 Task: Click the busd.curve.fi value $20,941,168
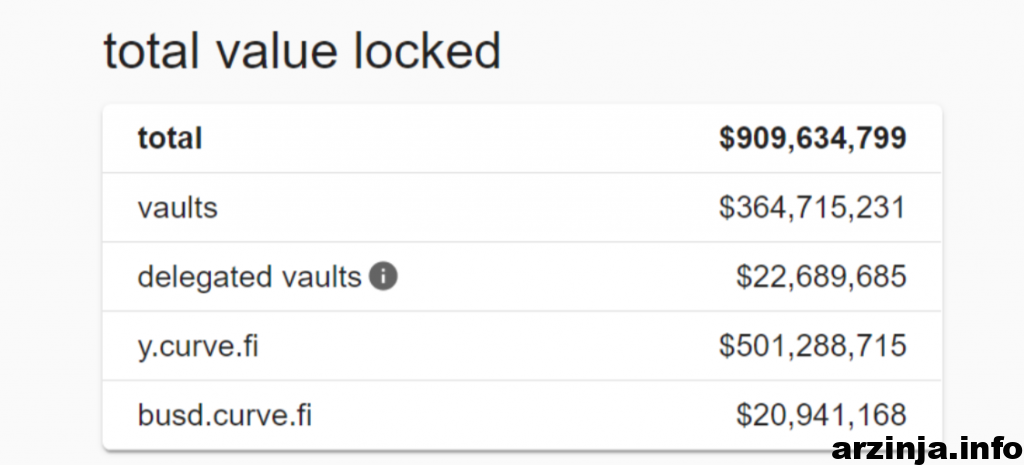[821, 414]
